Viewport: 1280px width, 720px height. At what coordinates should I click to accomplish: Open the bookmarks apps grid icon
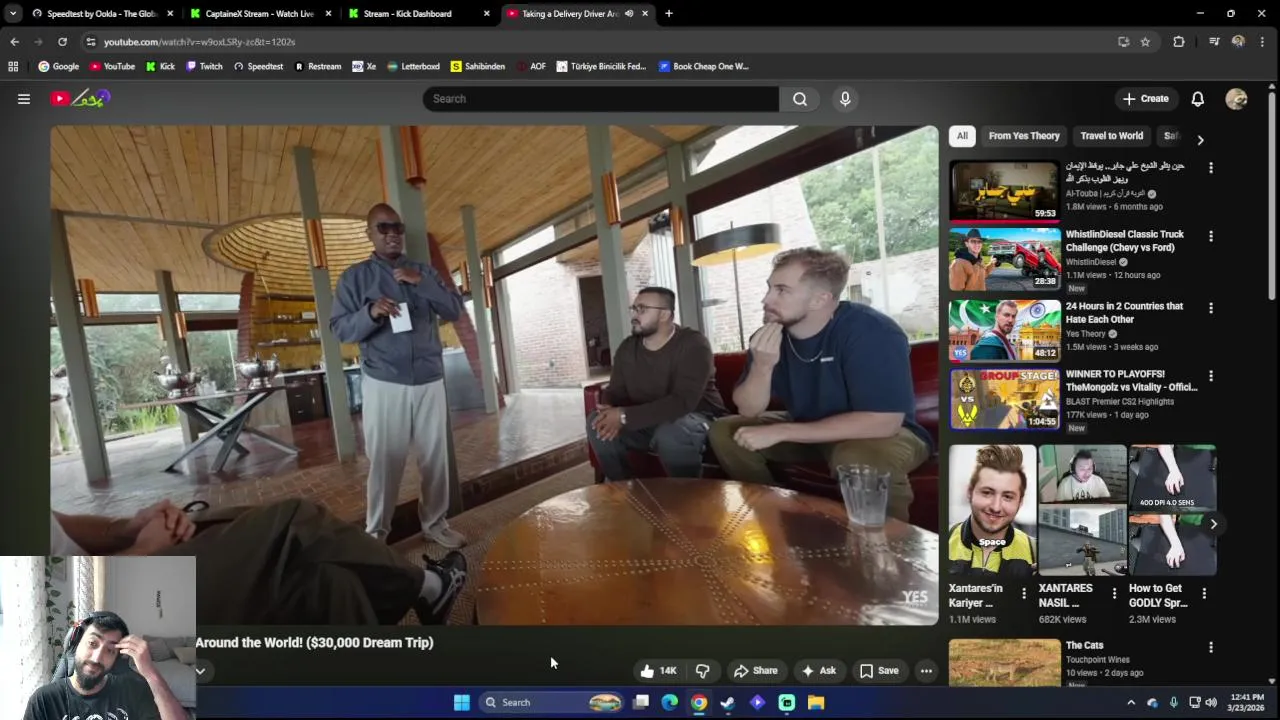(x=13, y=66)
